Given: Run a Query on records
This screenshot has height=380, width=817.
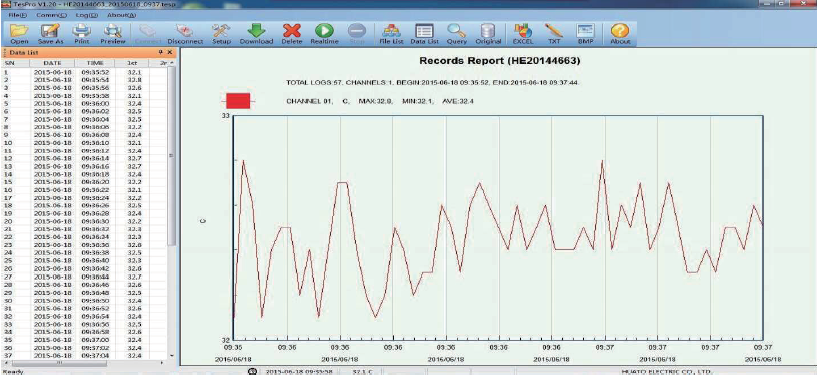Looking at the screenshot, I should click(x=456, y=34).
